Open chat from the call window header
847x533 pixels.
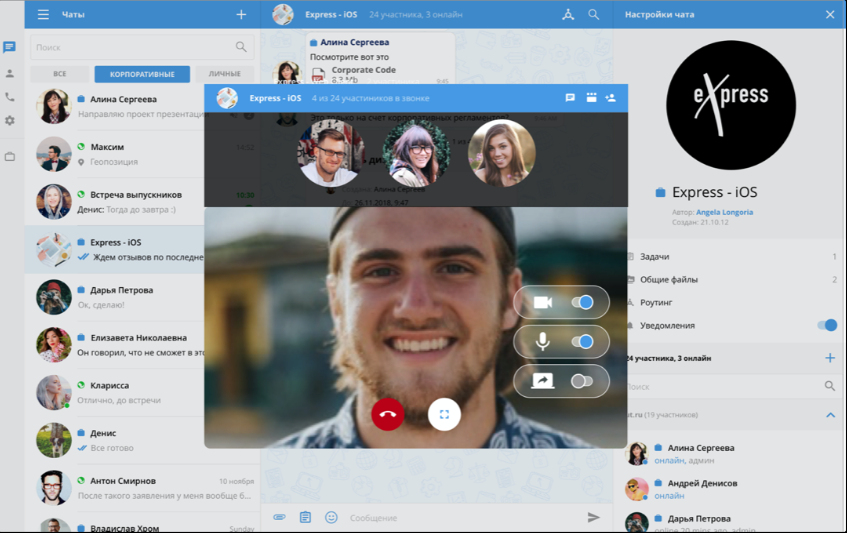569,98
